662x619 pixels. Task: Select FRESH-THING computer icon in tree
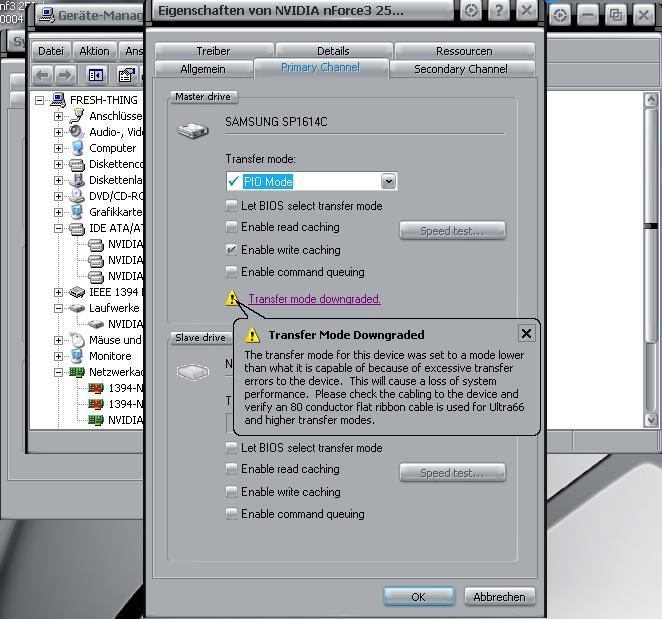(x=58, y=100)
